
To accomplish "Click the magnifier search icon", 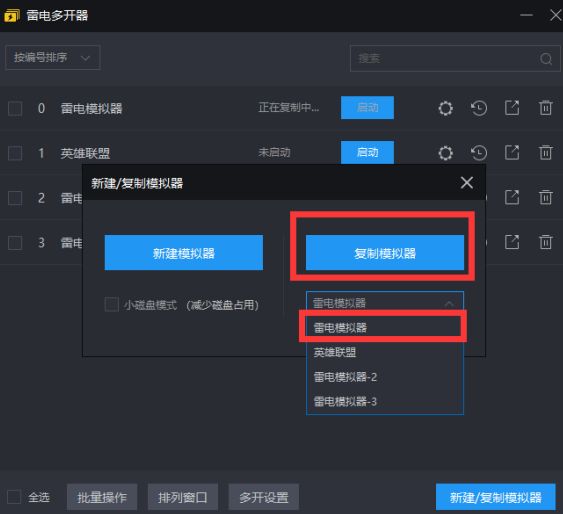I will pos(546,59).
